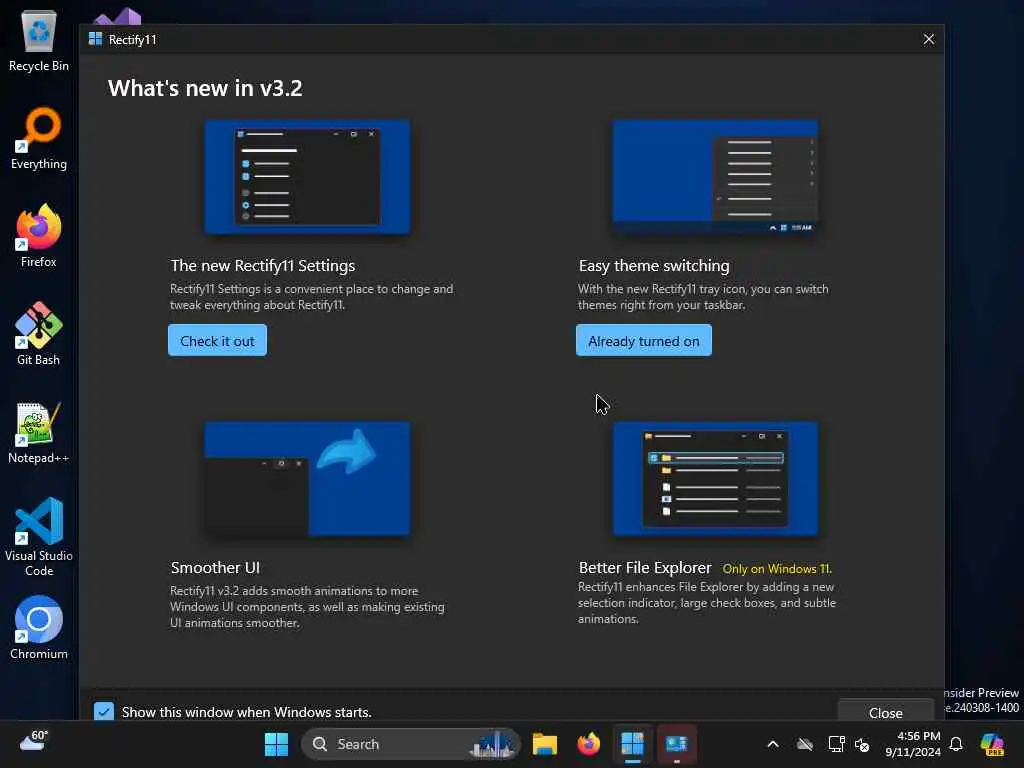This screenshot has height=768, width=1024.
Task: Open the weather widget showing 60°
Action: 34,741
